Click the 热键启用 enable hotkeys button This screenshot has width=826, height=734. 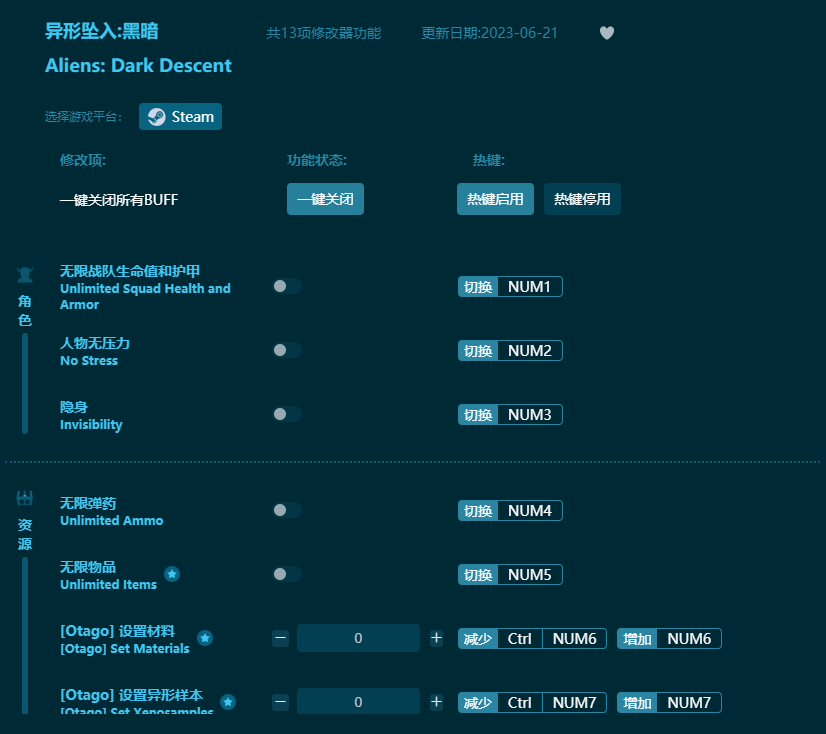(495, 199)
